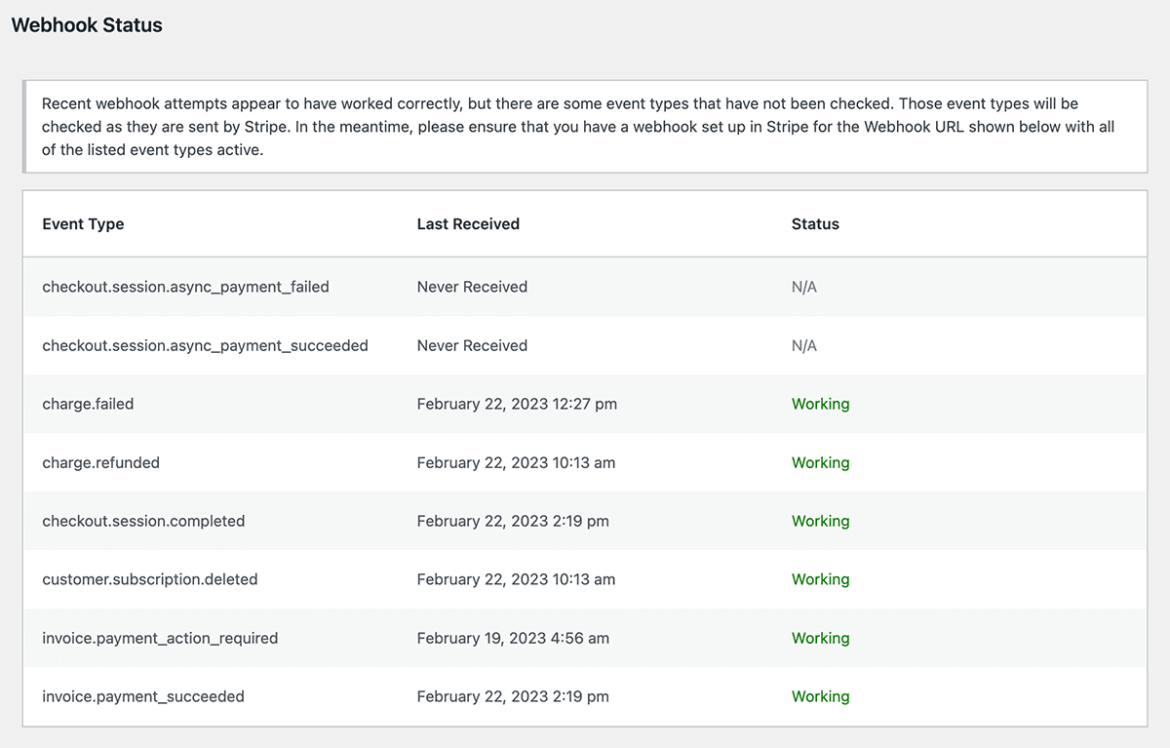Click Working next to customer.subscription.deleted

820,579
